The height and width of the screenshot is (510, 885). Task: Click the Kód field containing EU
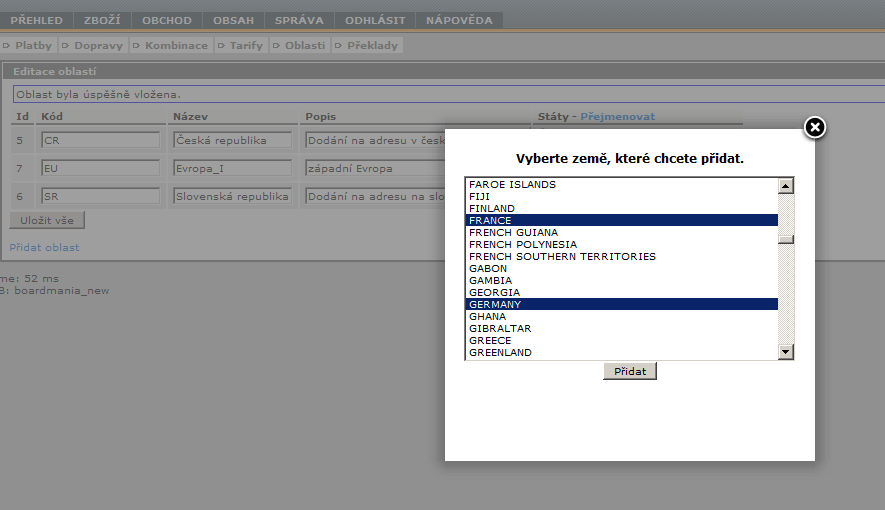click(x=100, y=168)
